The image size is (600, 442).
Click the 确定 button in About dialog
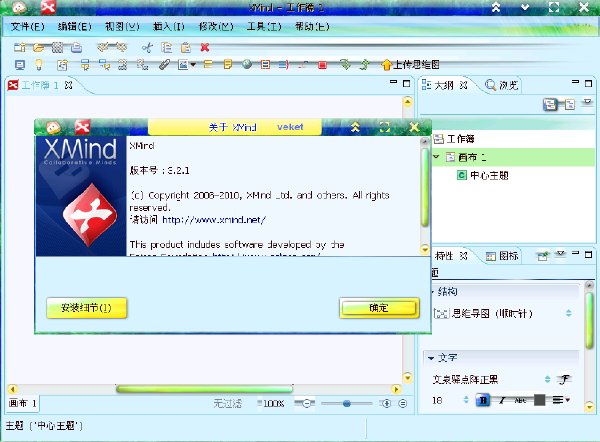click(x=379, y=308)
